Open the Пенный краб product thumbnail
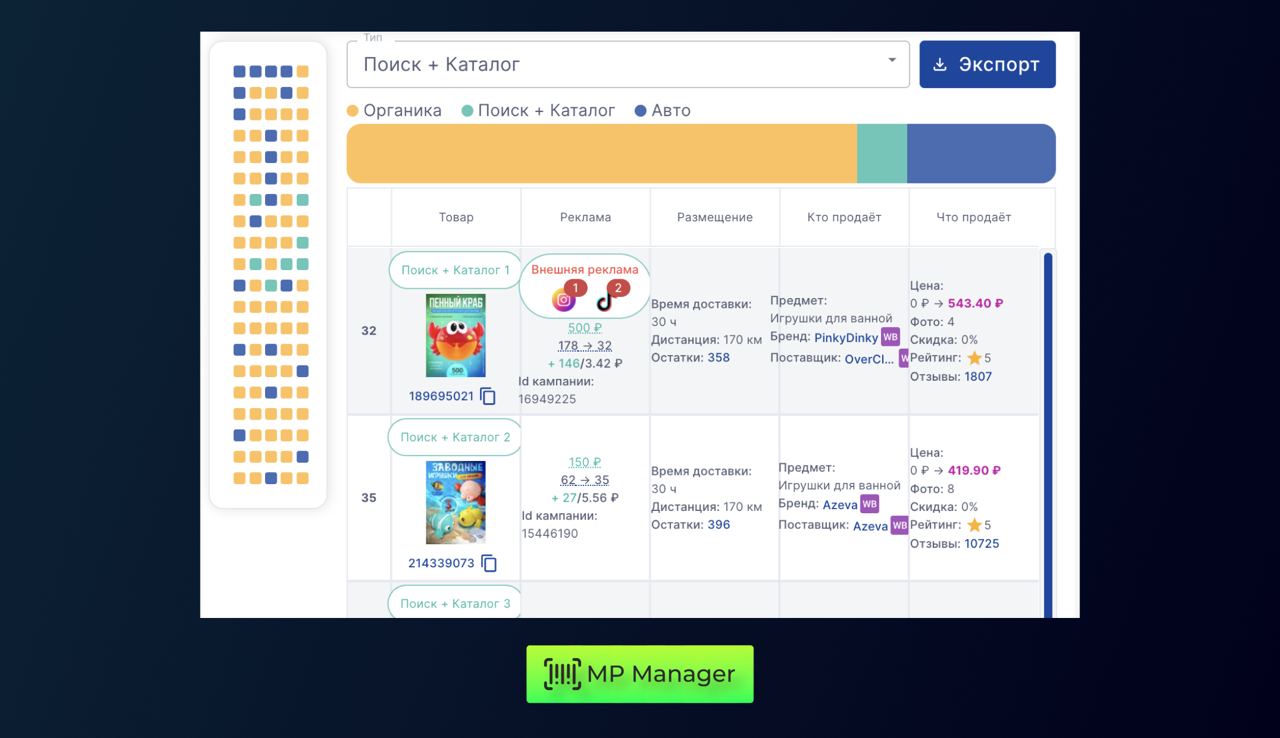The height and width of the screenshot is (738, 1280). [x=455, y=335]
